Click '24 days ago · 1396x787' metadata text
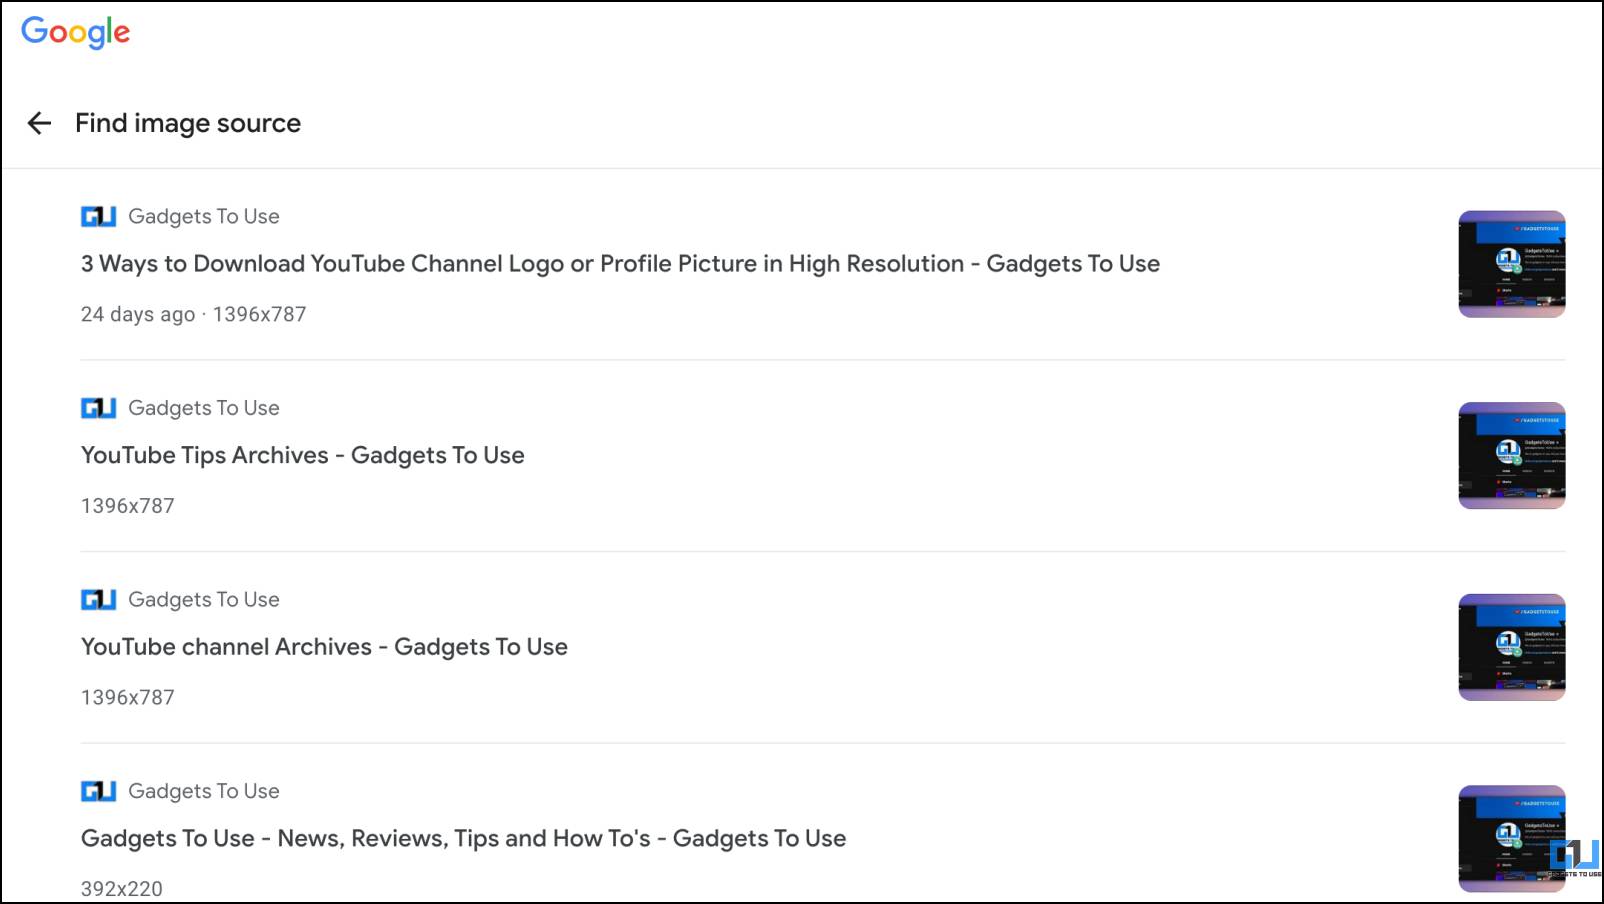This screenshot has height=904, width=1604. pos(194,314)
